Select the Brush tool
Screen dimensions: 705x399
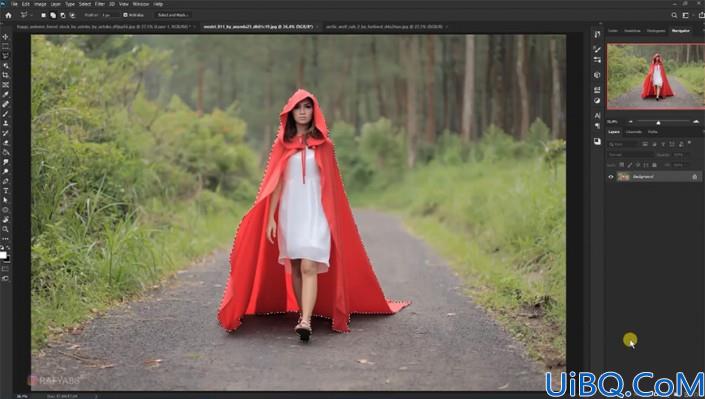tap(5, 114)
